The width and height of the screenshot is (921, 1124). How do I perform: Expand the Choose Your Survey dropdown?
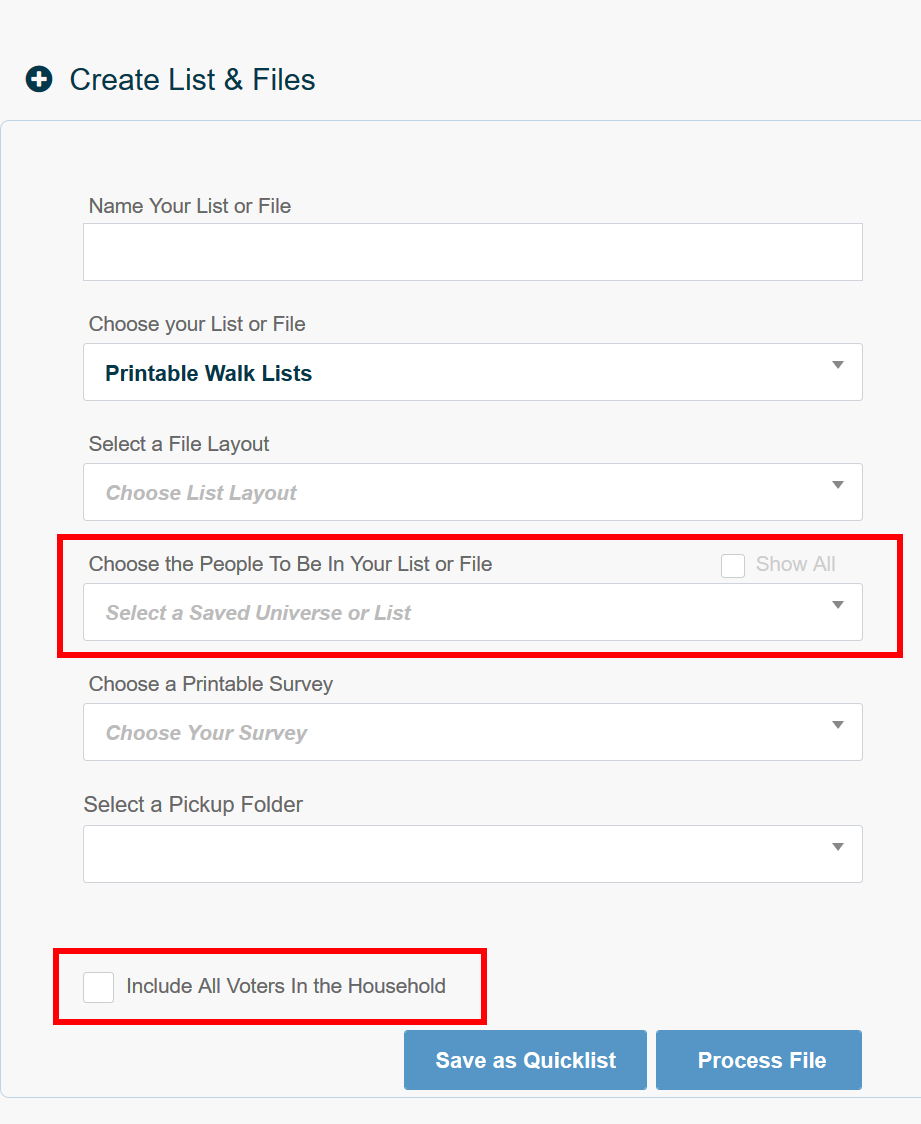[472, 732]
